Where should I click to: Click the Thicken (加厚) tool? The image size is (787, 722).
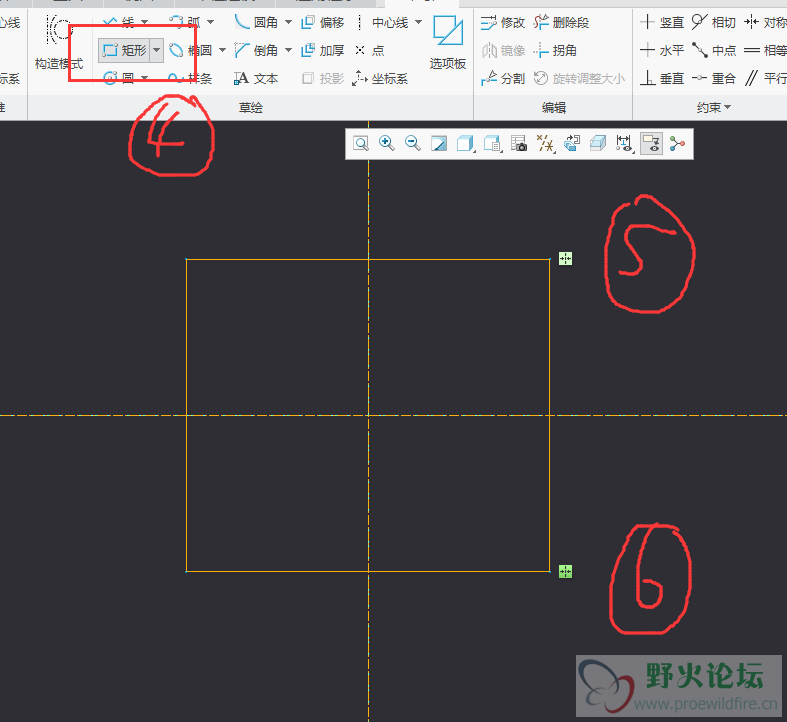click(323, 50)
